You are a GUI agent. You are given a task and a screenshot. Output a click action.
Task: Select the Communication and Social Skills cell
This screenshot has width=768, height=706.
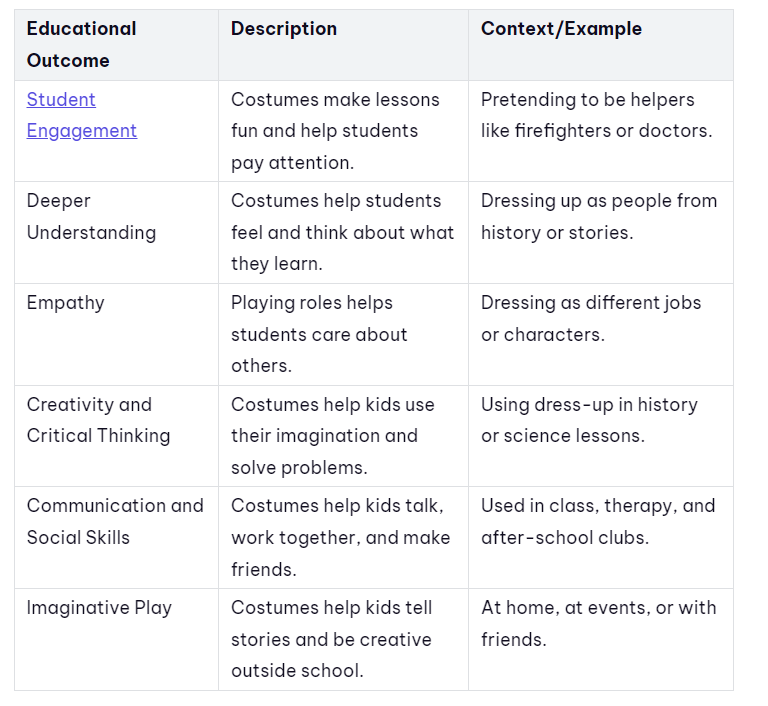[117, 537]
